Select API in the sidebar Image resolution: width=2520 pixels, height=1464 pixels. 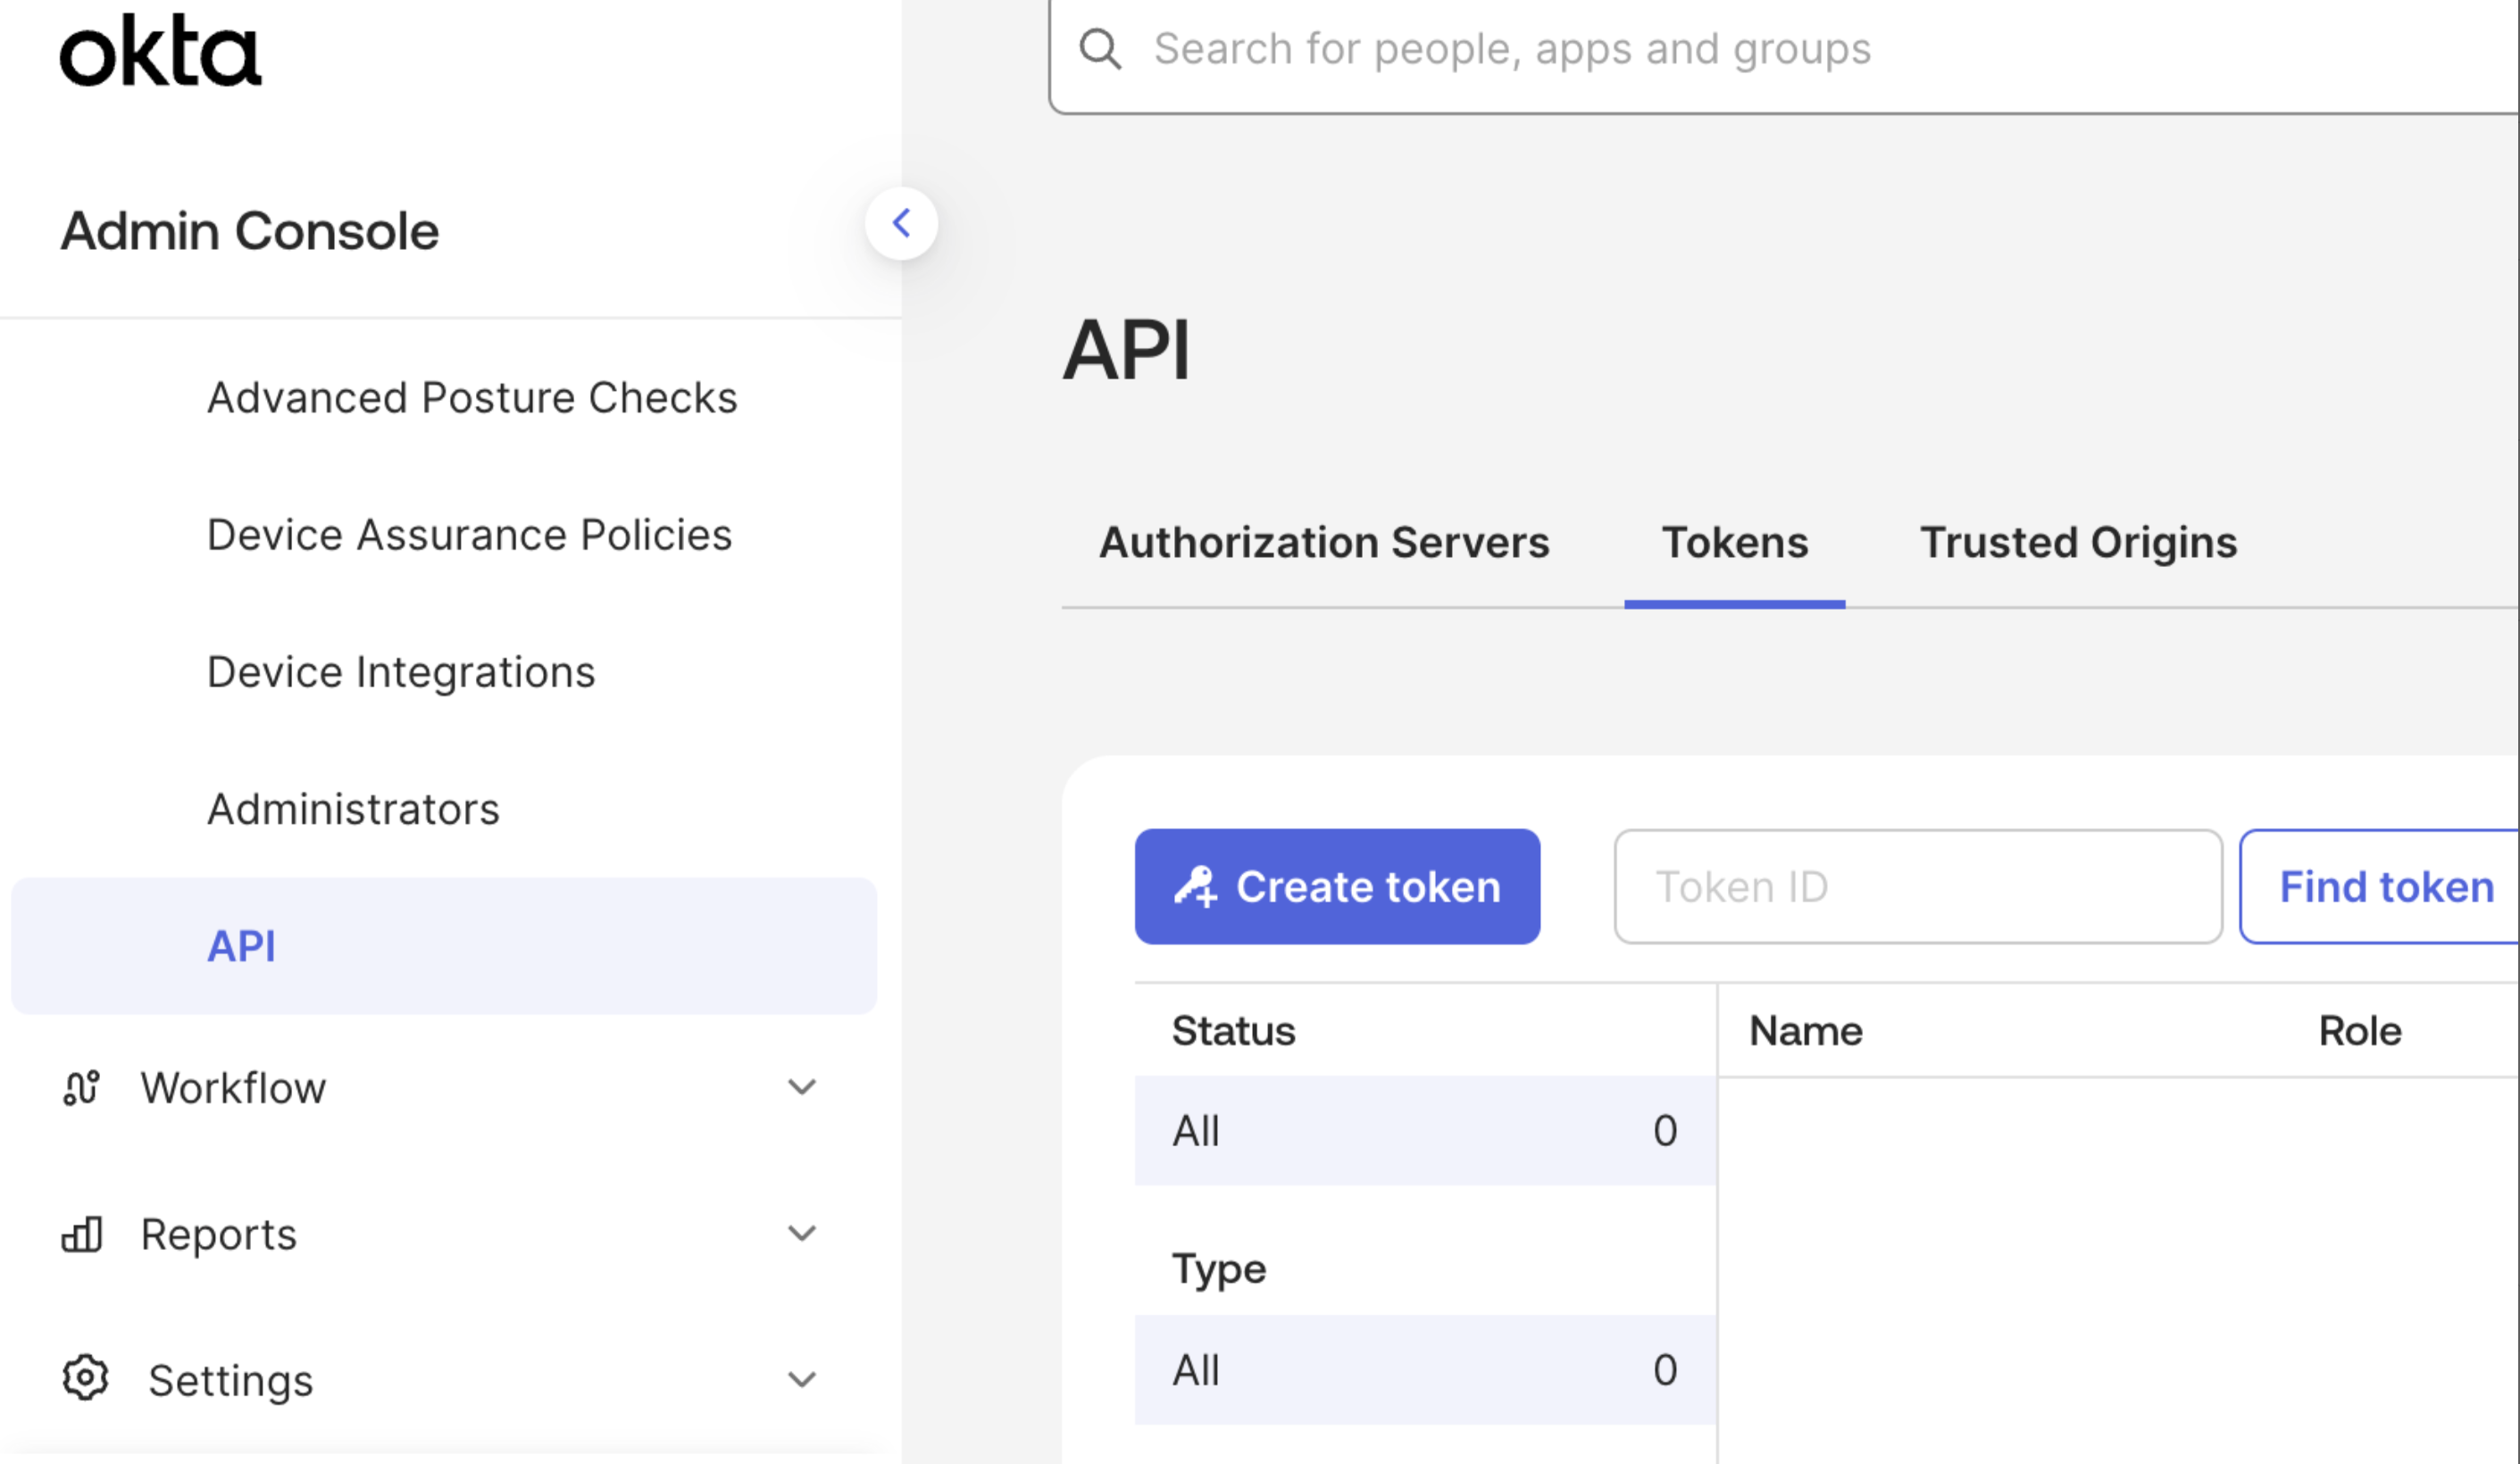coord(444,946)
